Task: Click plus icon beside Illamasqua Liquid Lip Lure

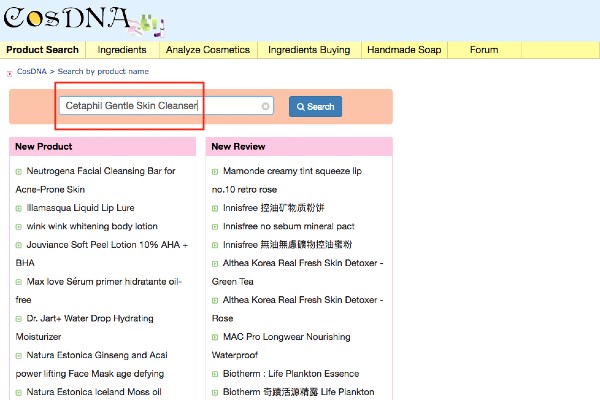Action: [18, 209]
